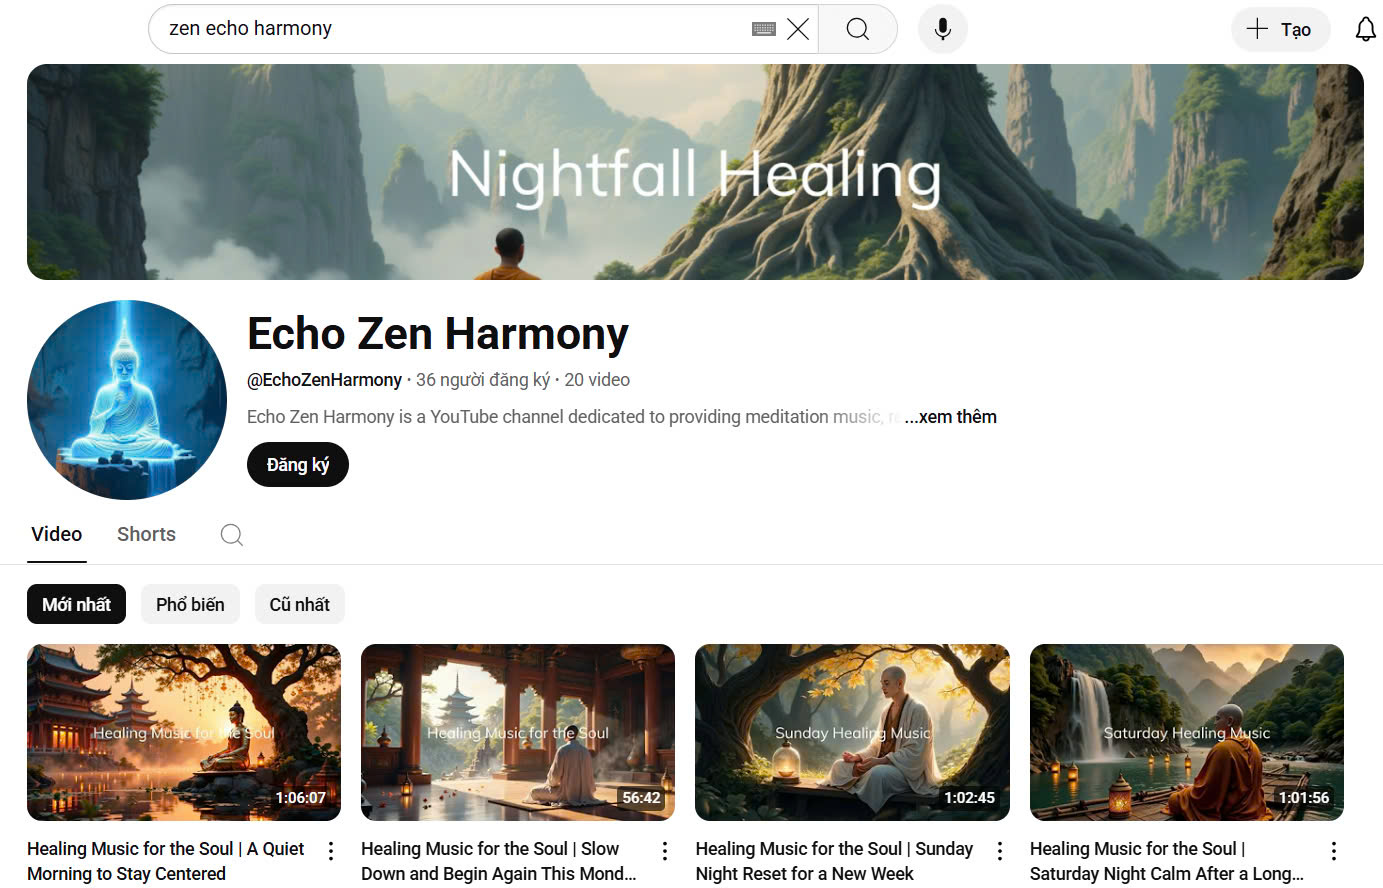
Task: Open the Sunday Night Reset video title link
Action: (x=834, y=861)
